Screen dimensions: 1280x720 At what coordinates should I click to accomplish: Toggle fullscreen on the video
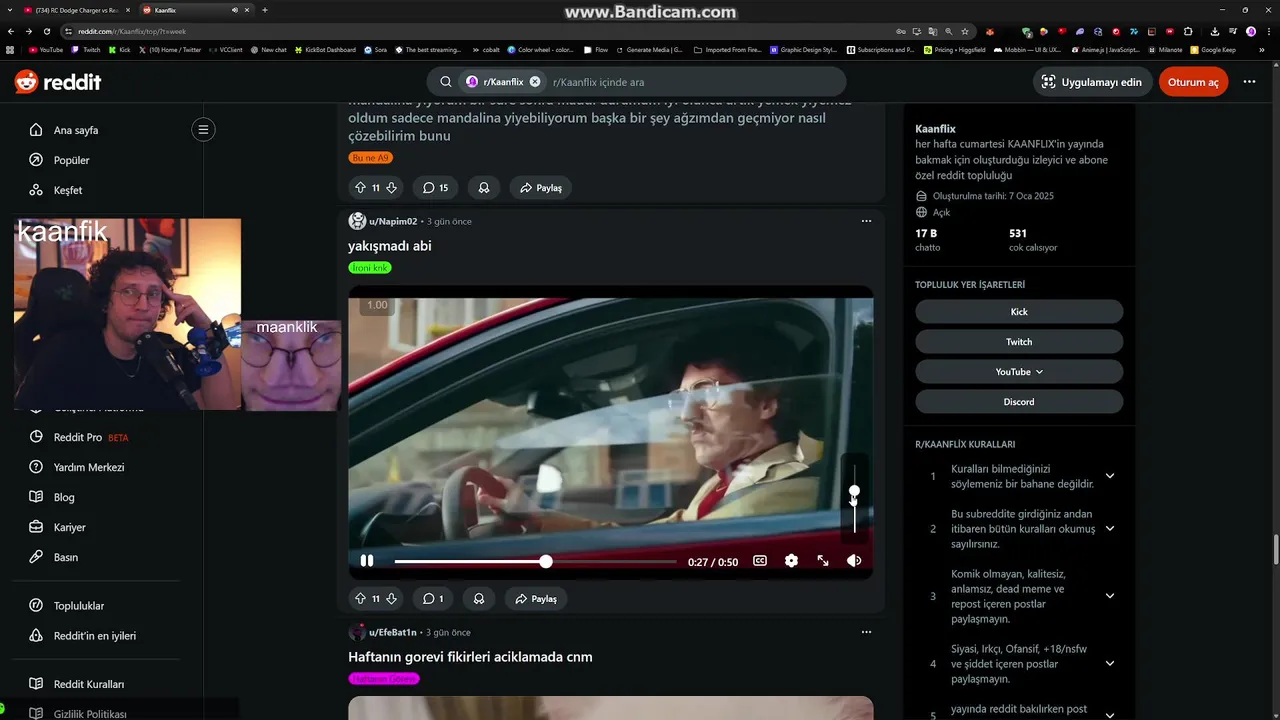click(823, 561)
